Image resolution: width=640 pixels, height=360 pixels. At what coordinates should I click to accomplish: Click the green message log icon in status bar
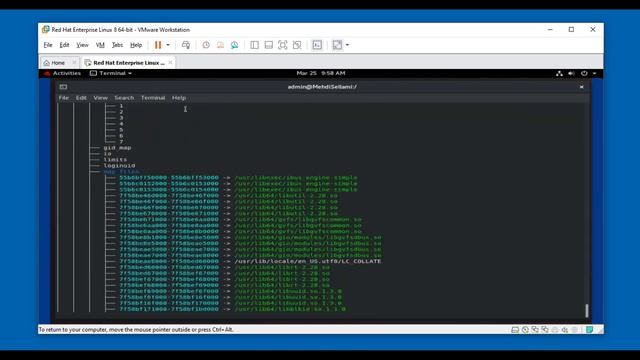(x=589, y=330)
